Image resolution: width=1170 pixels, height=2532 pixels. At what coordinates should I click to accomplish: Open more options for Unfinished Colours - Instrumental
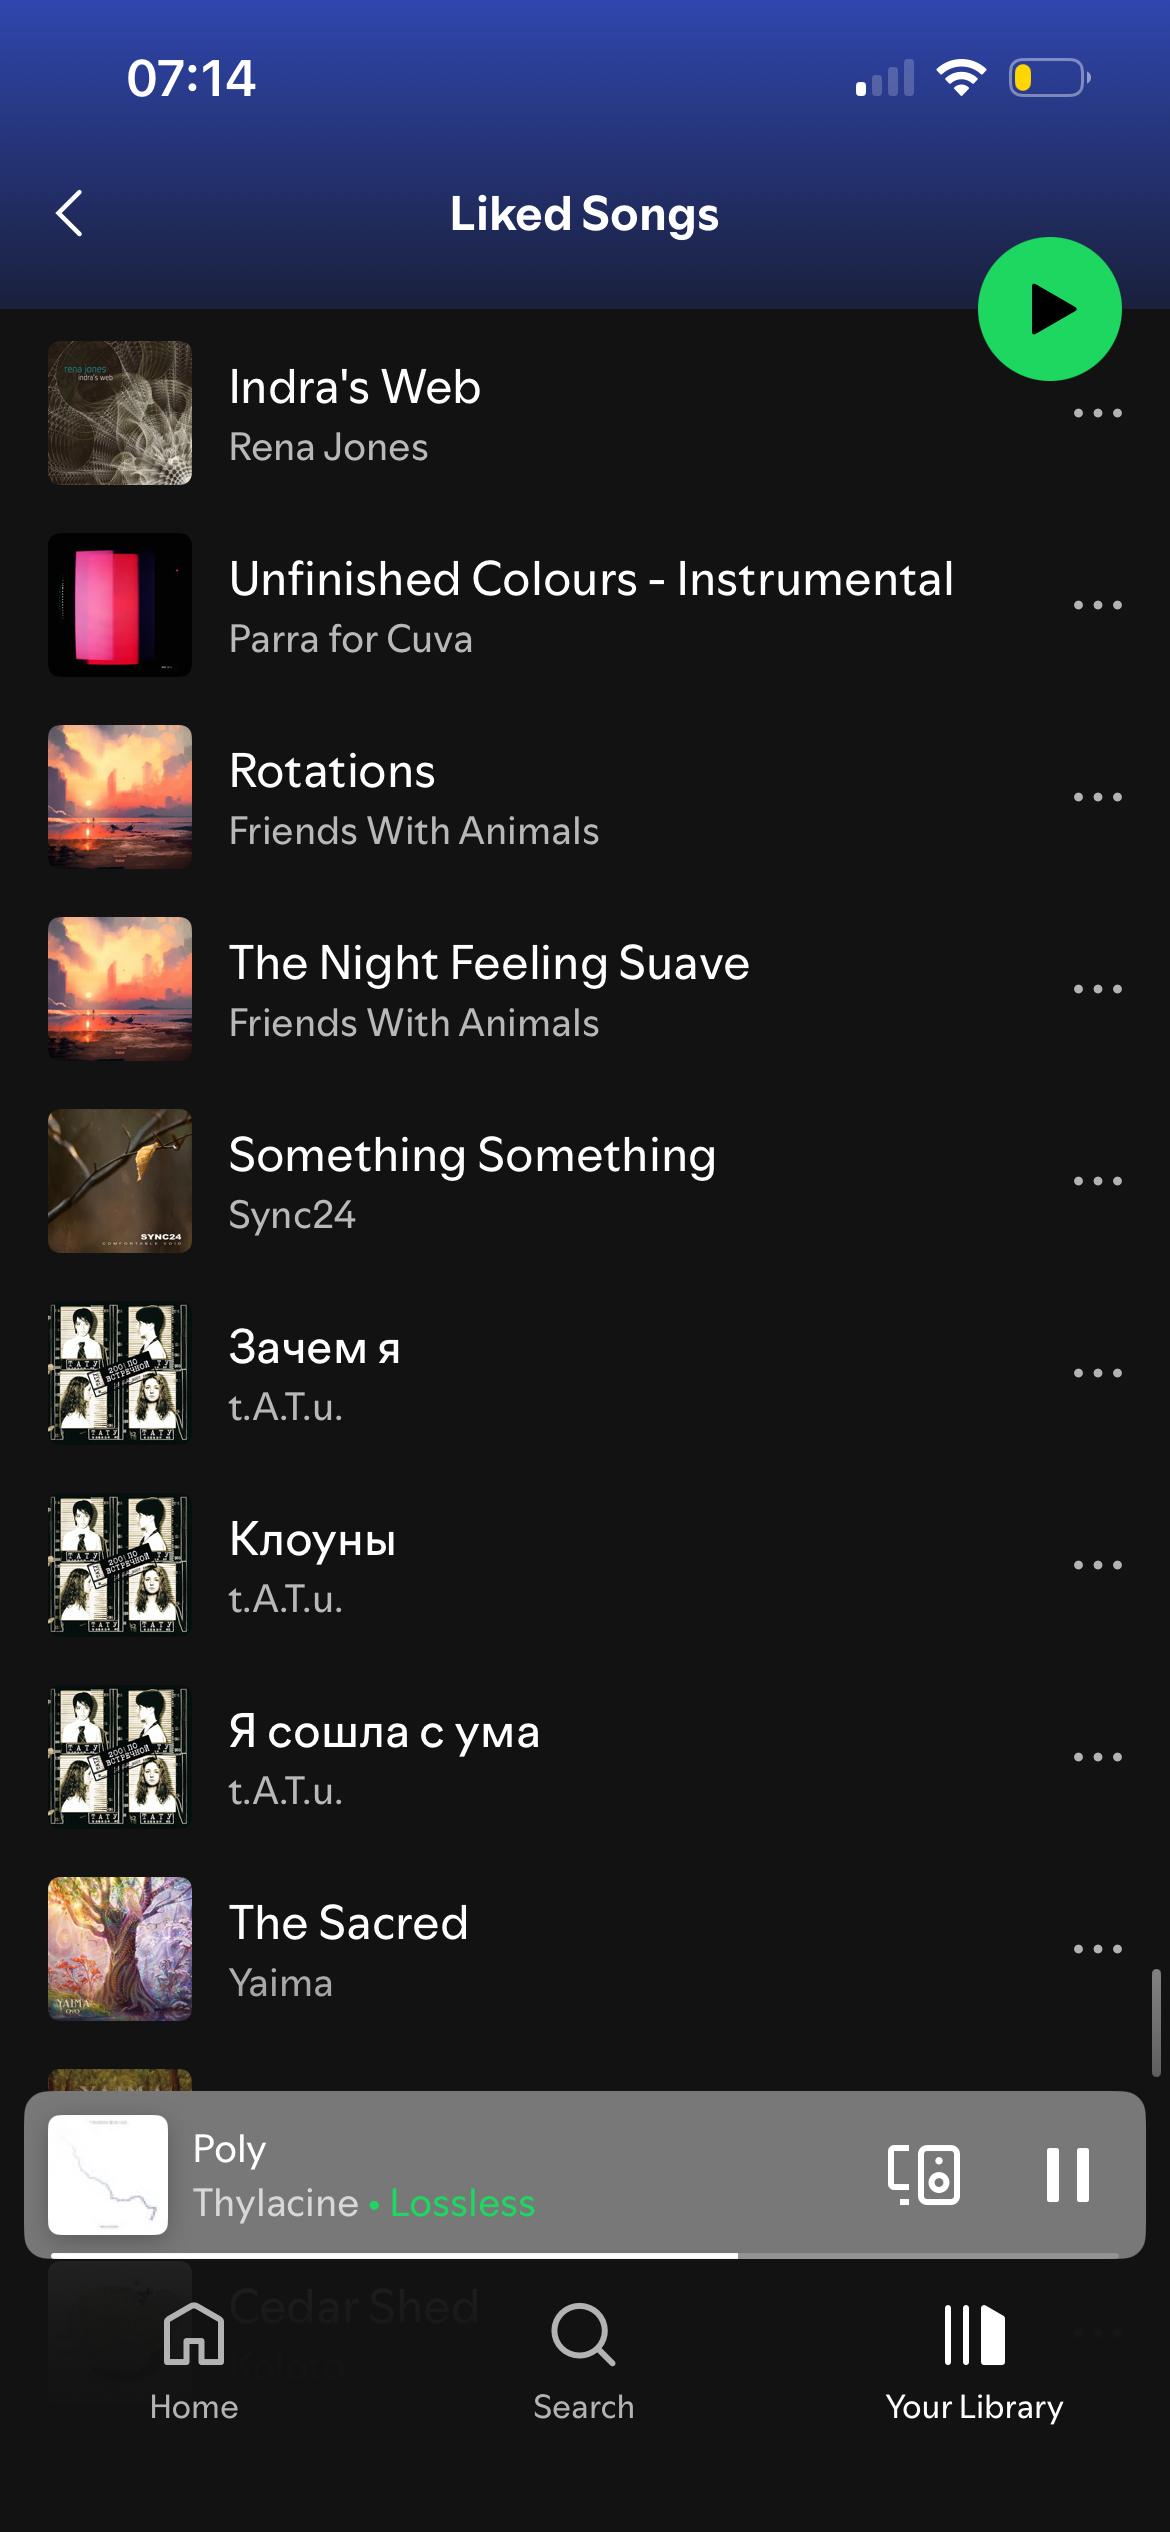[x=1097, y=605]
